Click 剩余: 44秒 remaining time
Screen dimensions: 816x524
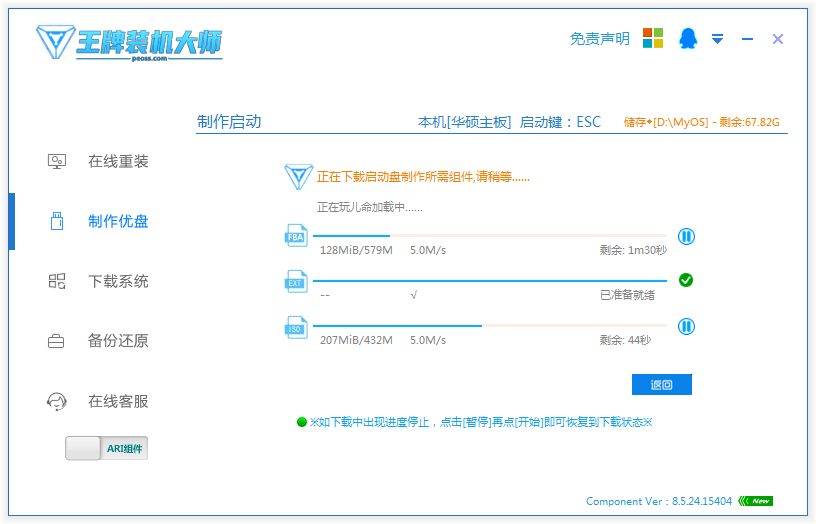click(x=625, y=340)
